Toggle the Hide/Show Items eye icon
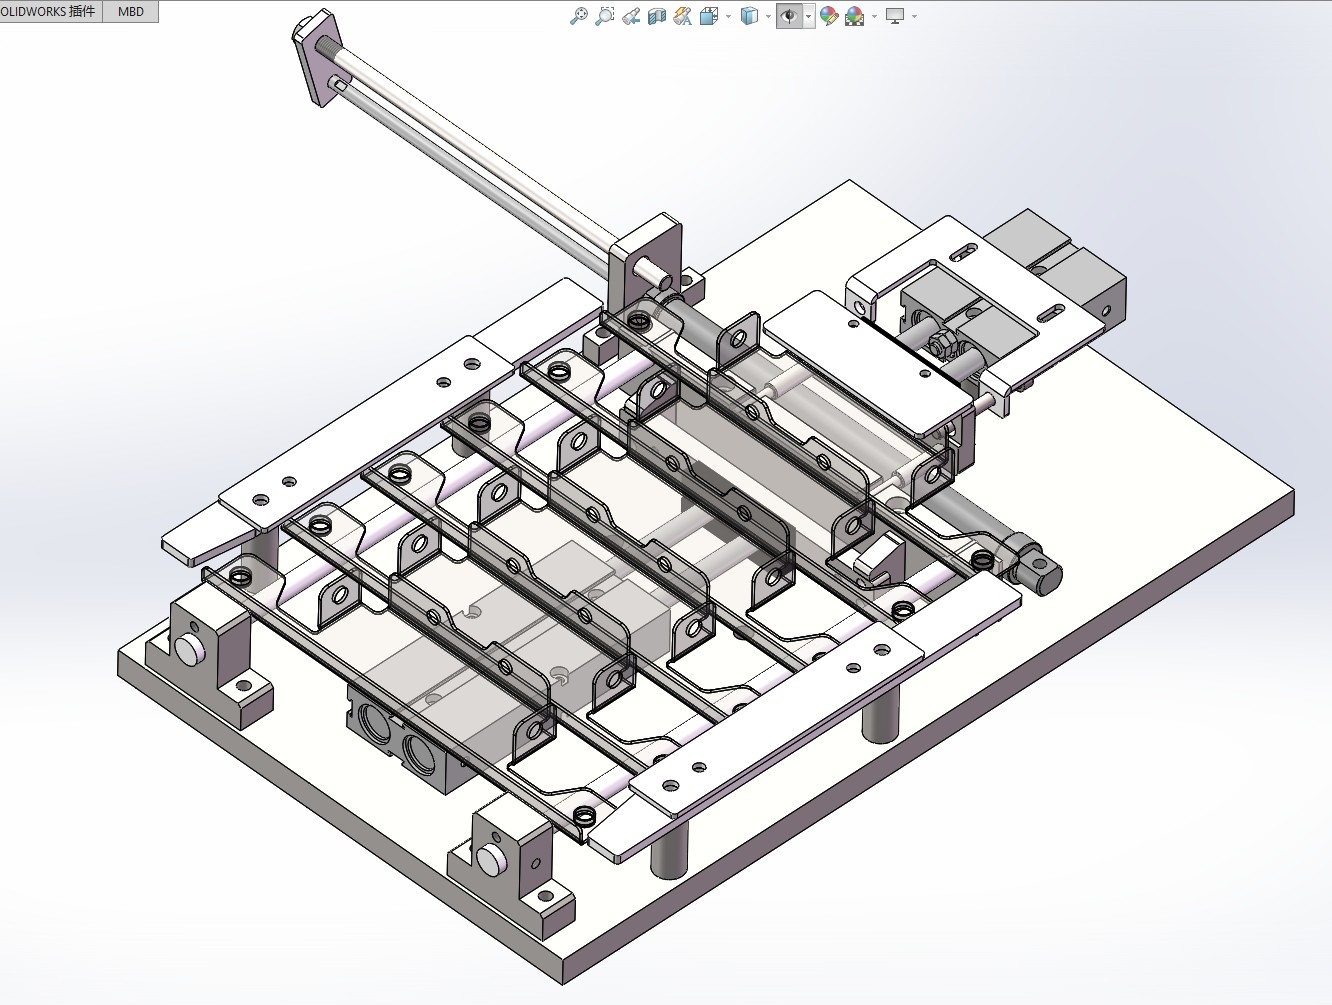Screen dimensions: 1332x1005 click(789, 16)
